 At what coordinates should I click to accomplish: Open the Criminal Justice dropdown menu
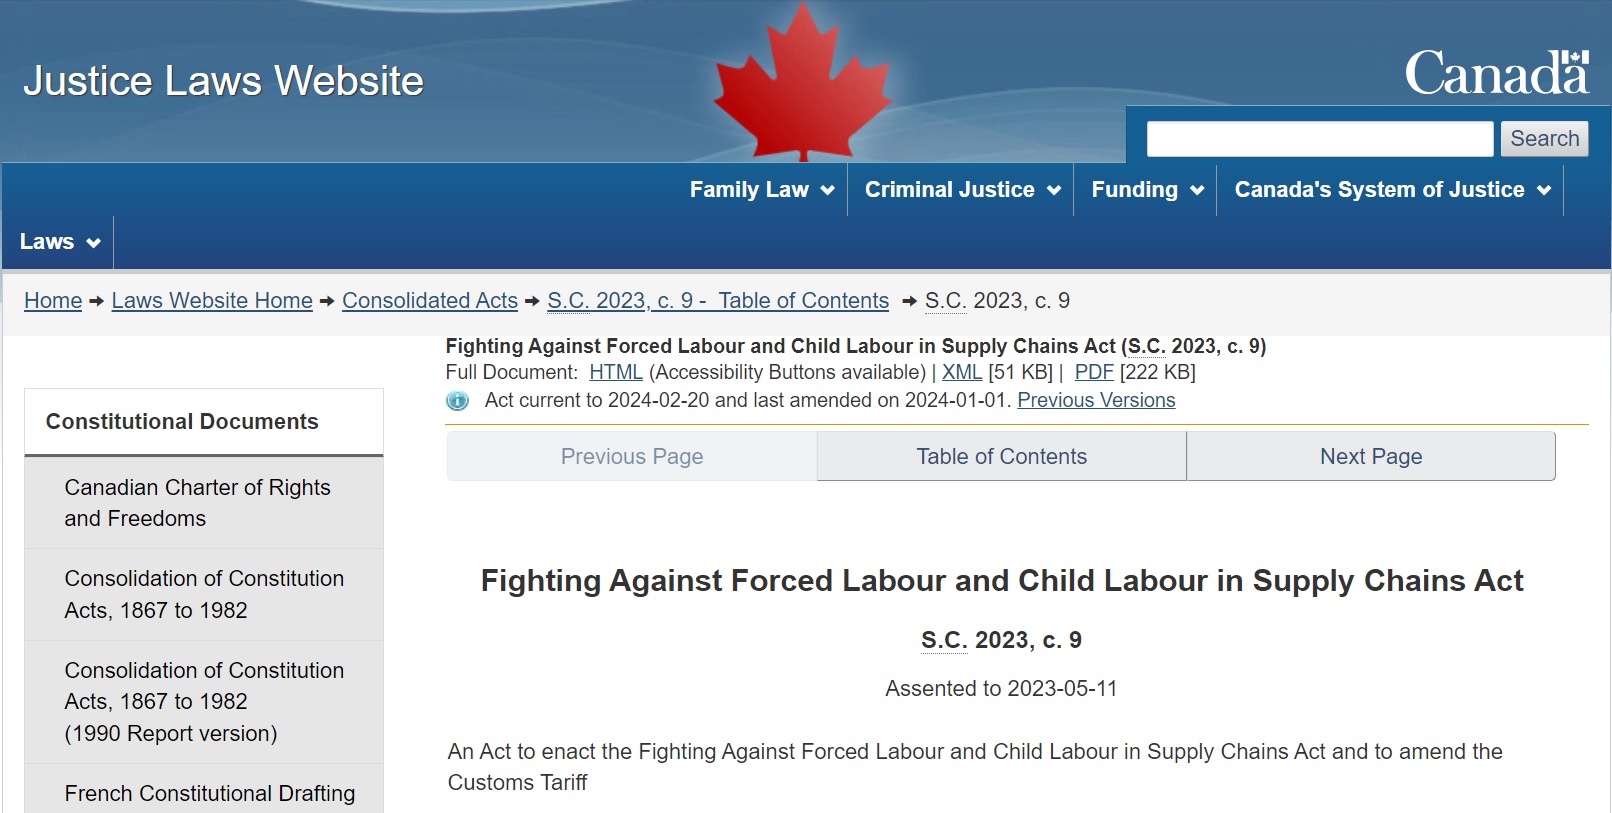961,190
